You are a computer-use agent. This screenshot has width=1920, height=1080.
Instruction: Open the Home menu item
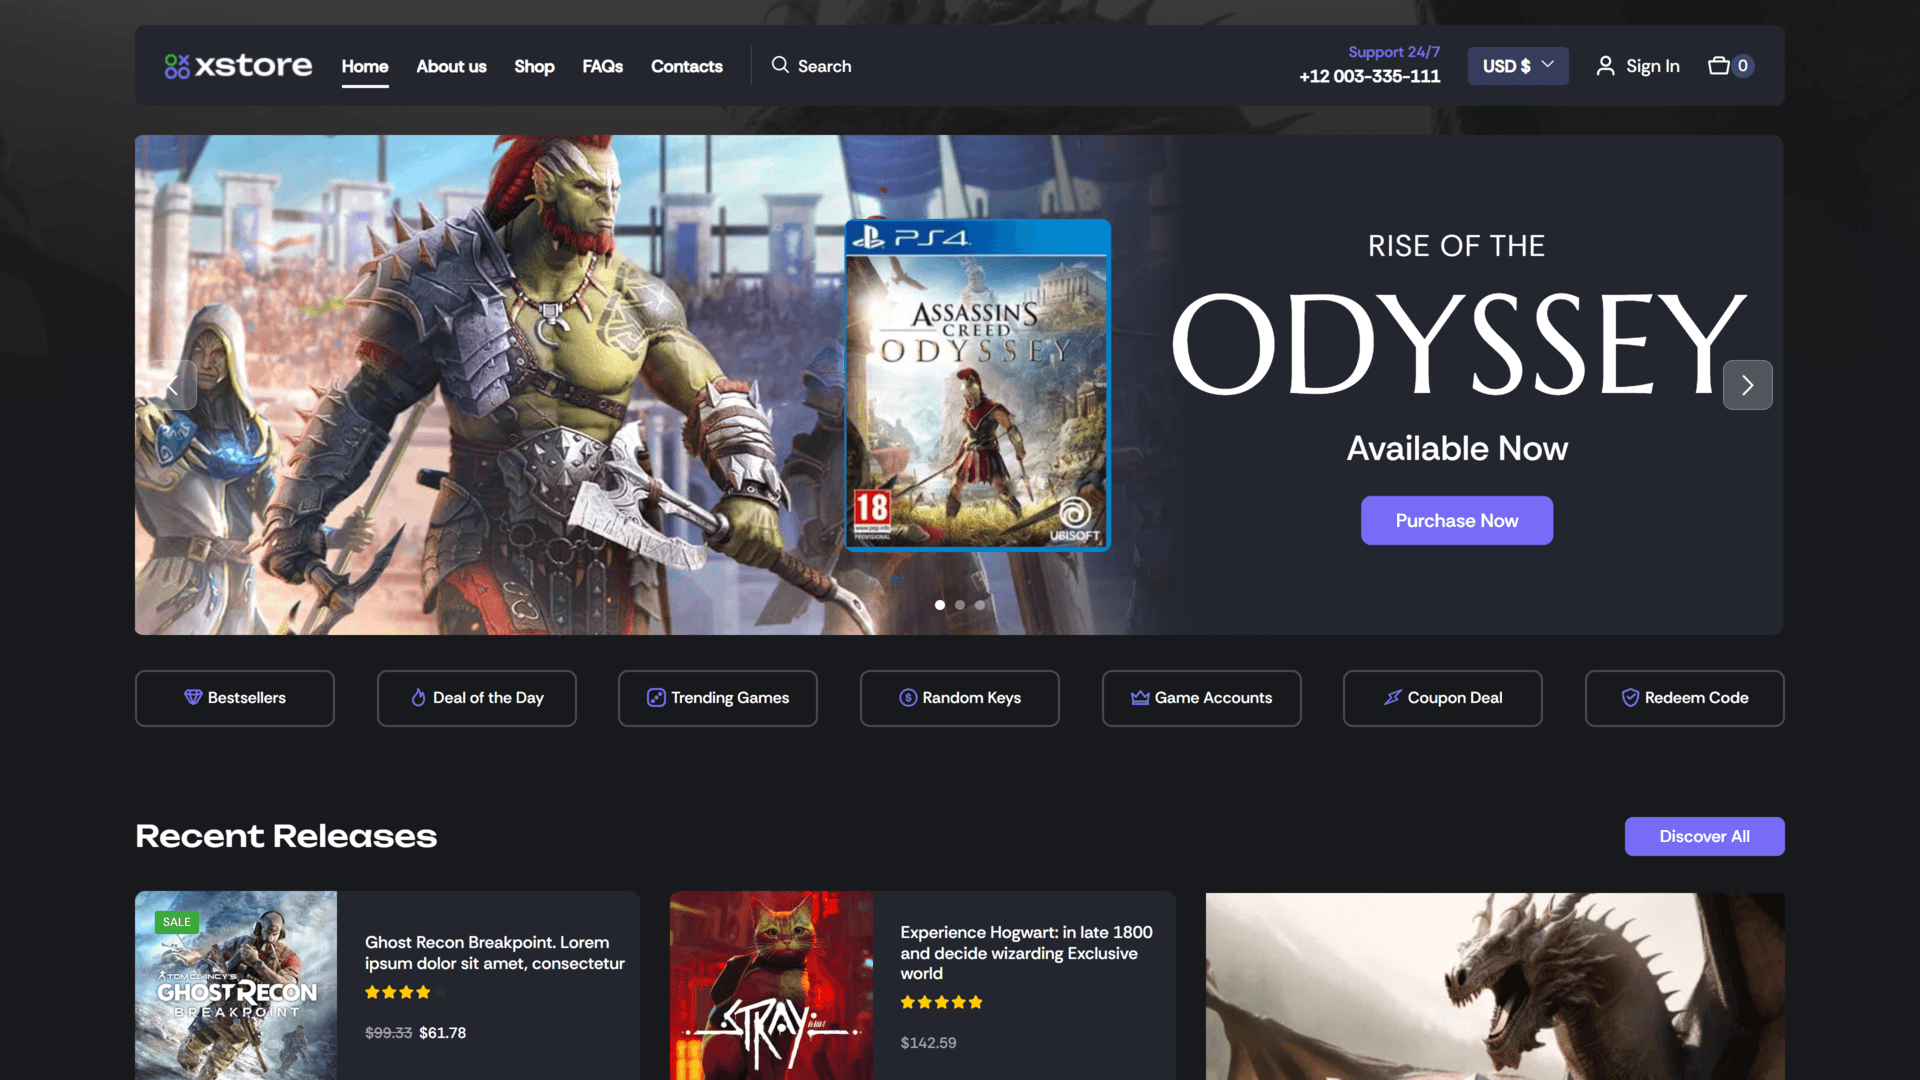[x=365, y=66]
